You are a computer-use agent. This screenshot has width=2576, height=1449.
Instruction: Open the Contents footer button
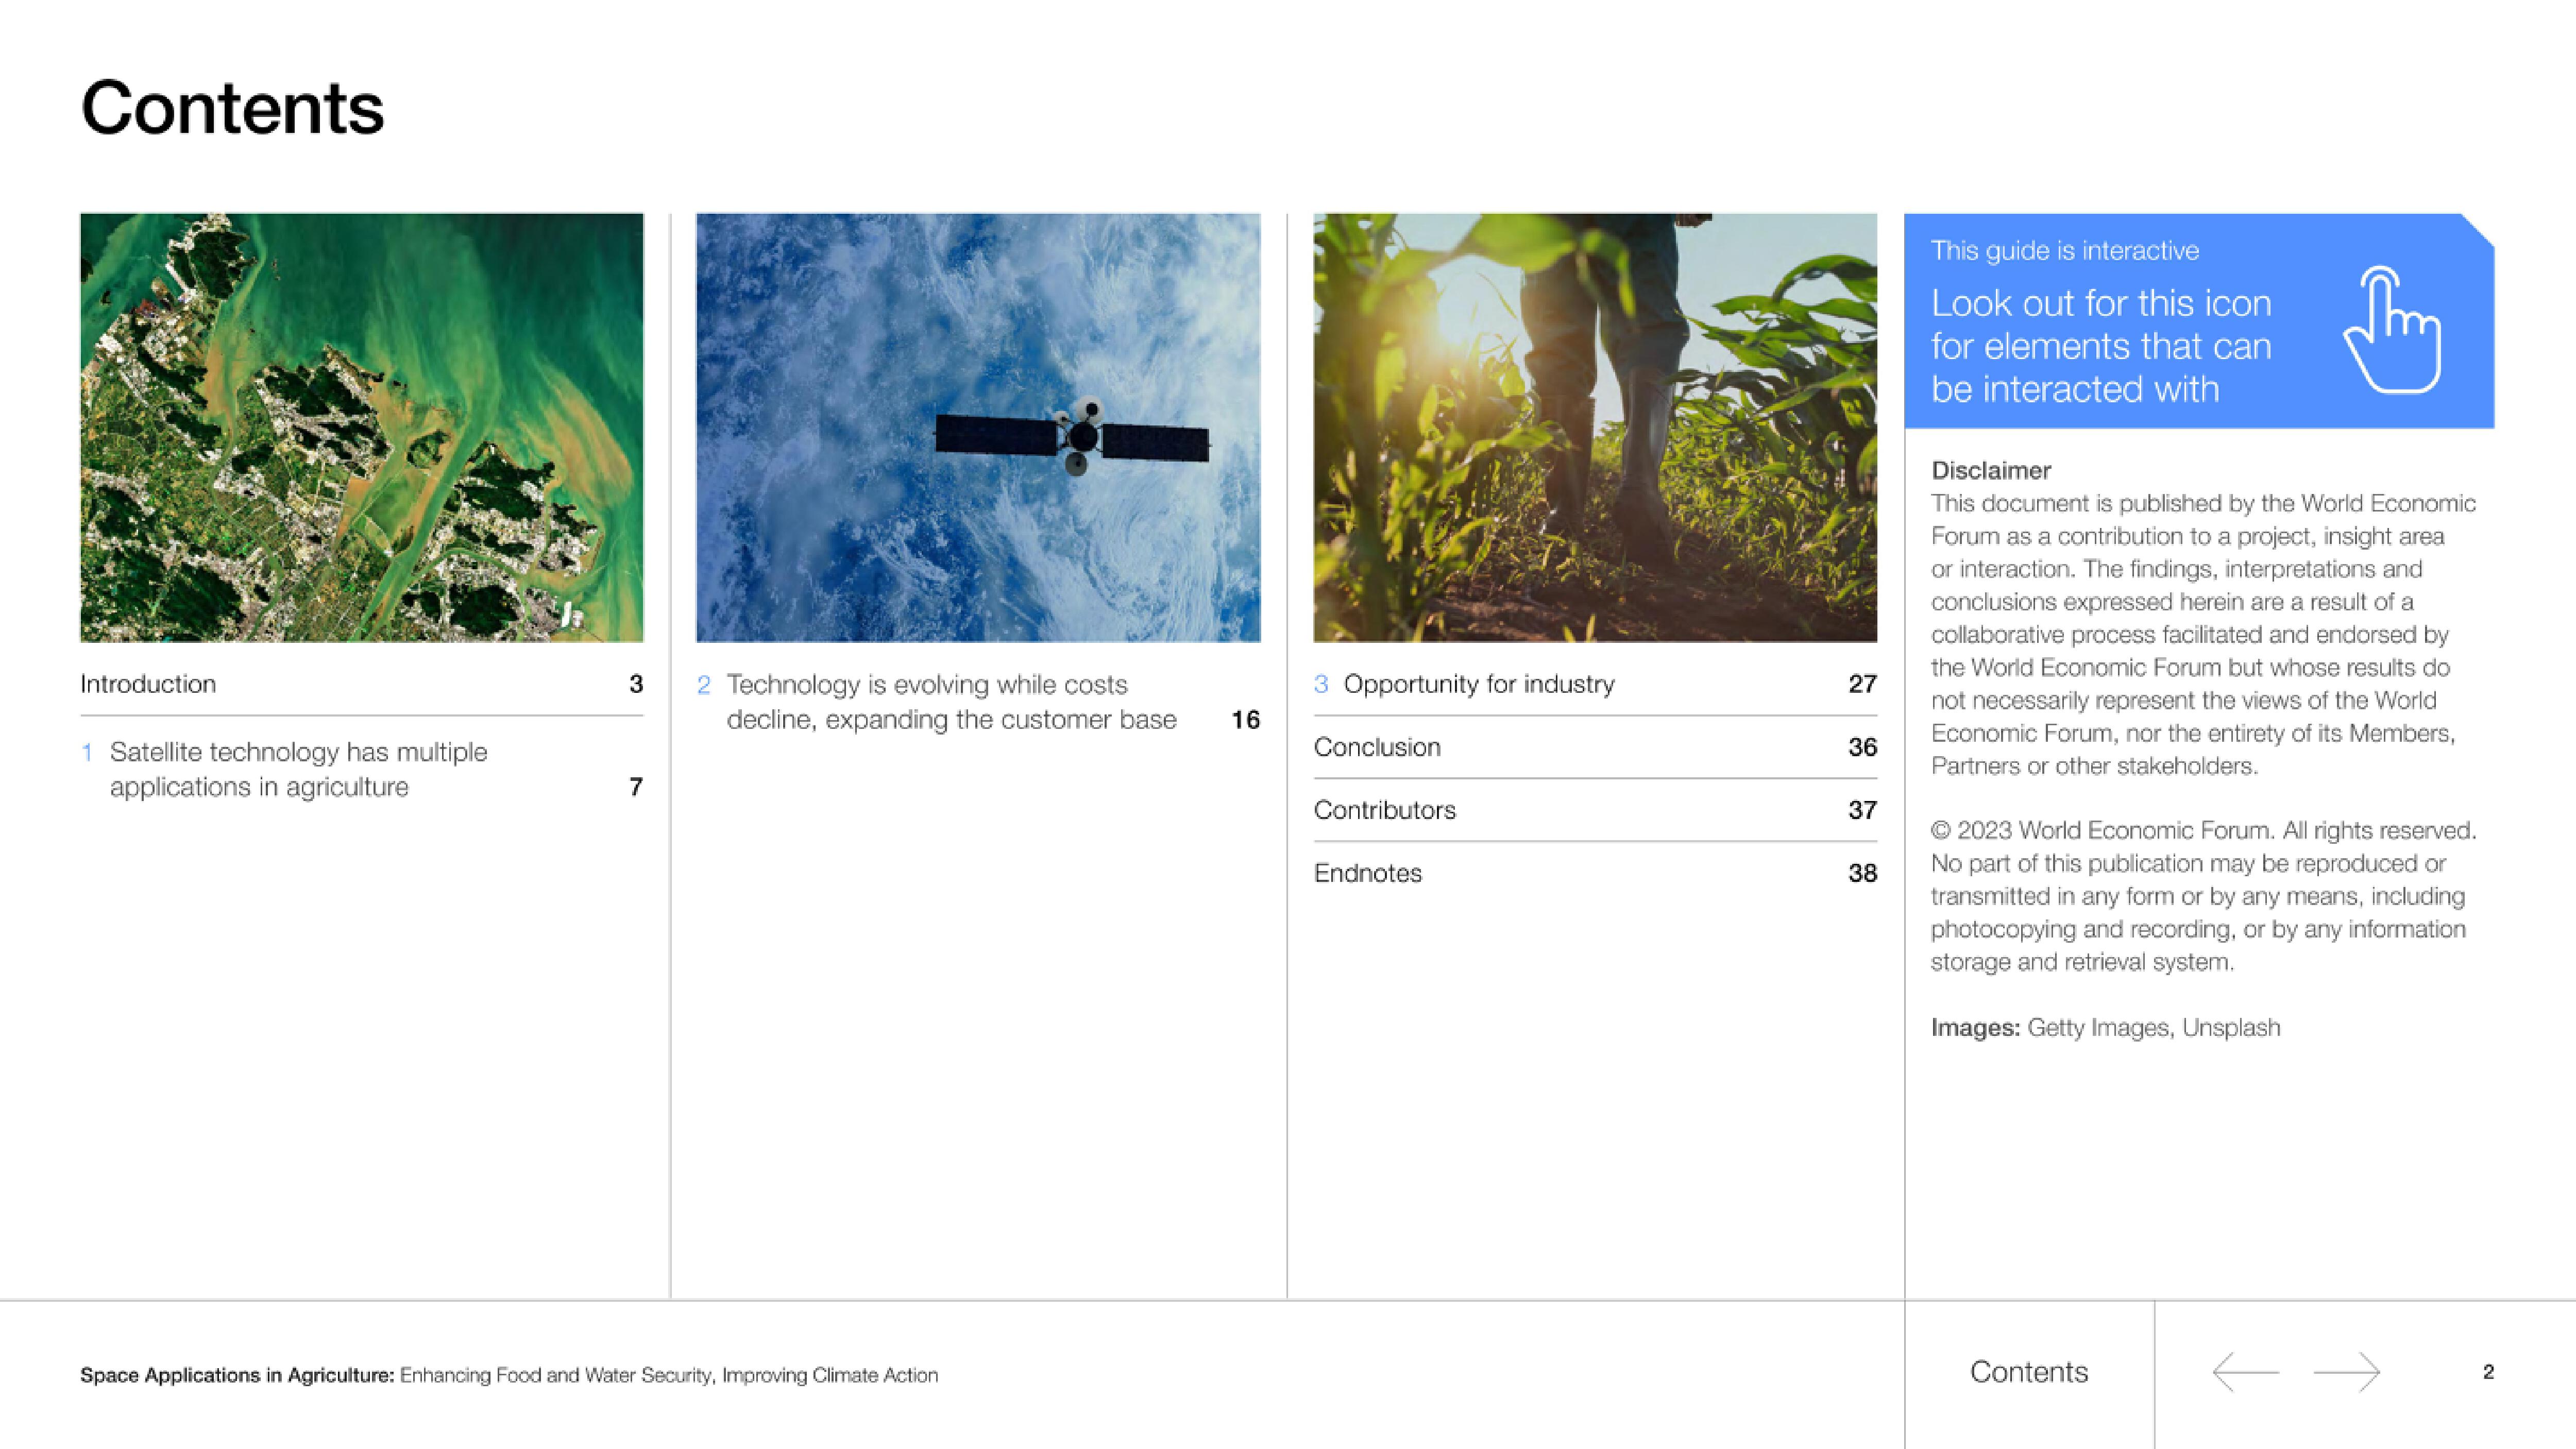[2029, 1372]
